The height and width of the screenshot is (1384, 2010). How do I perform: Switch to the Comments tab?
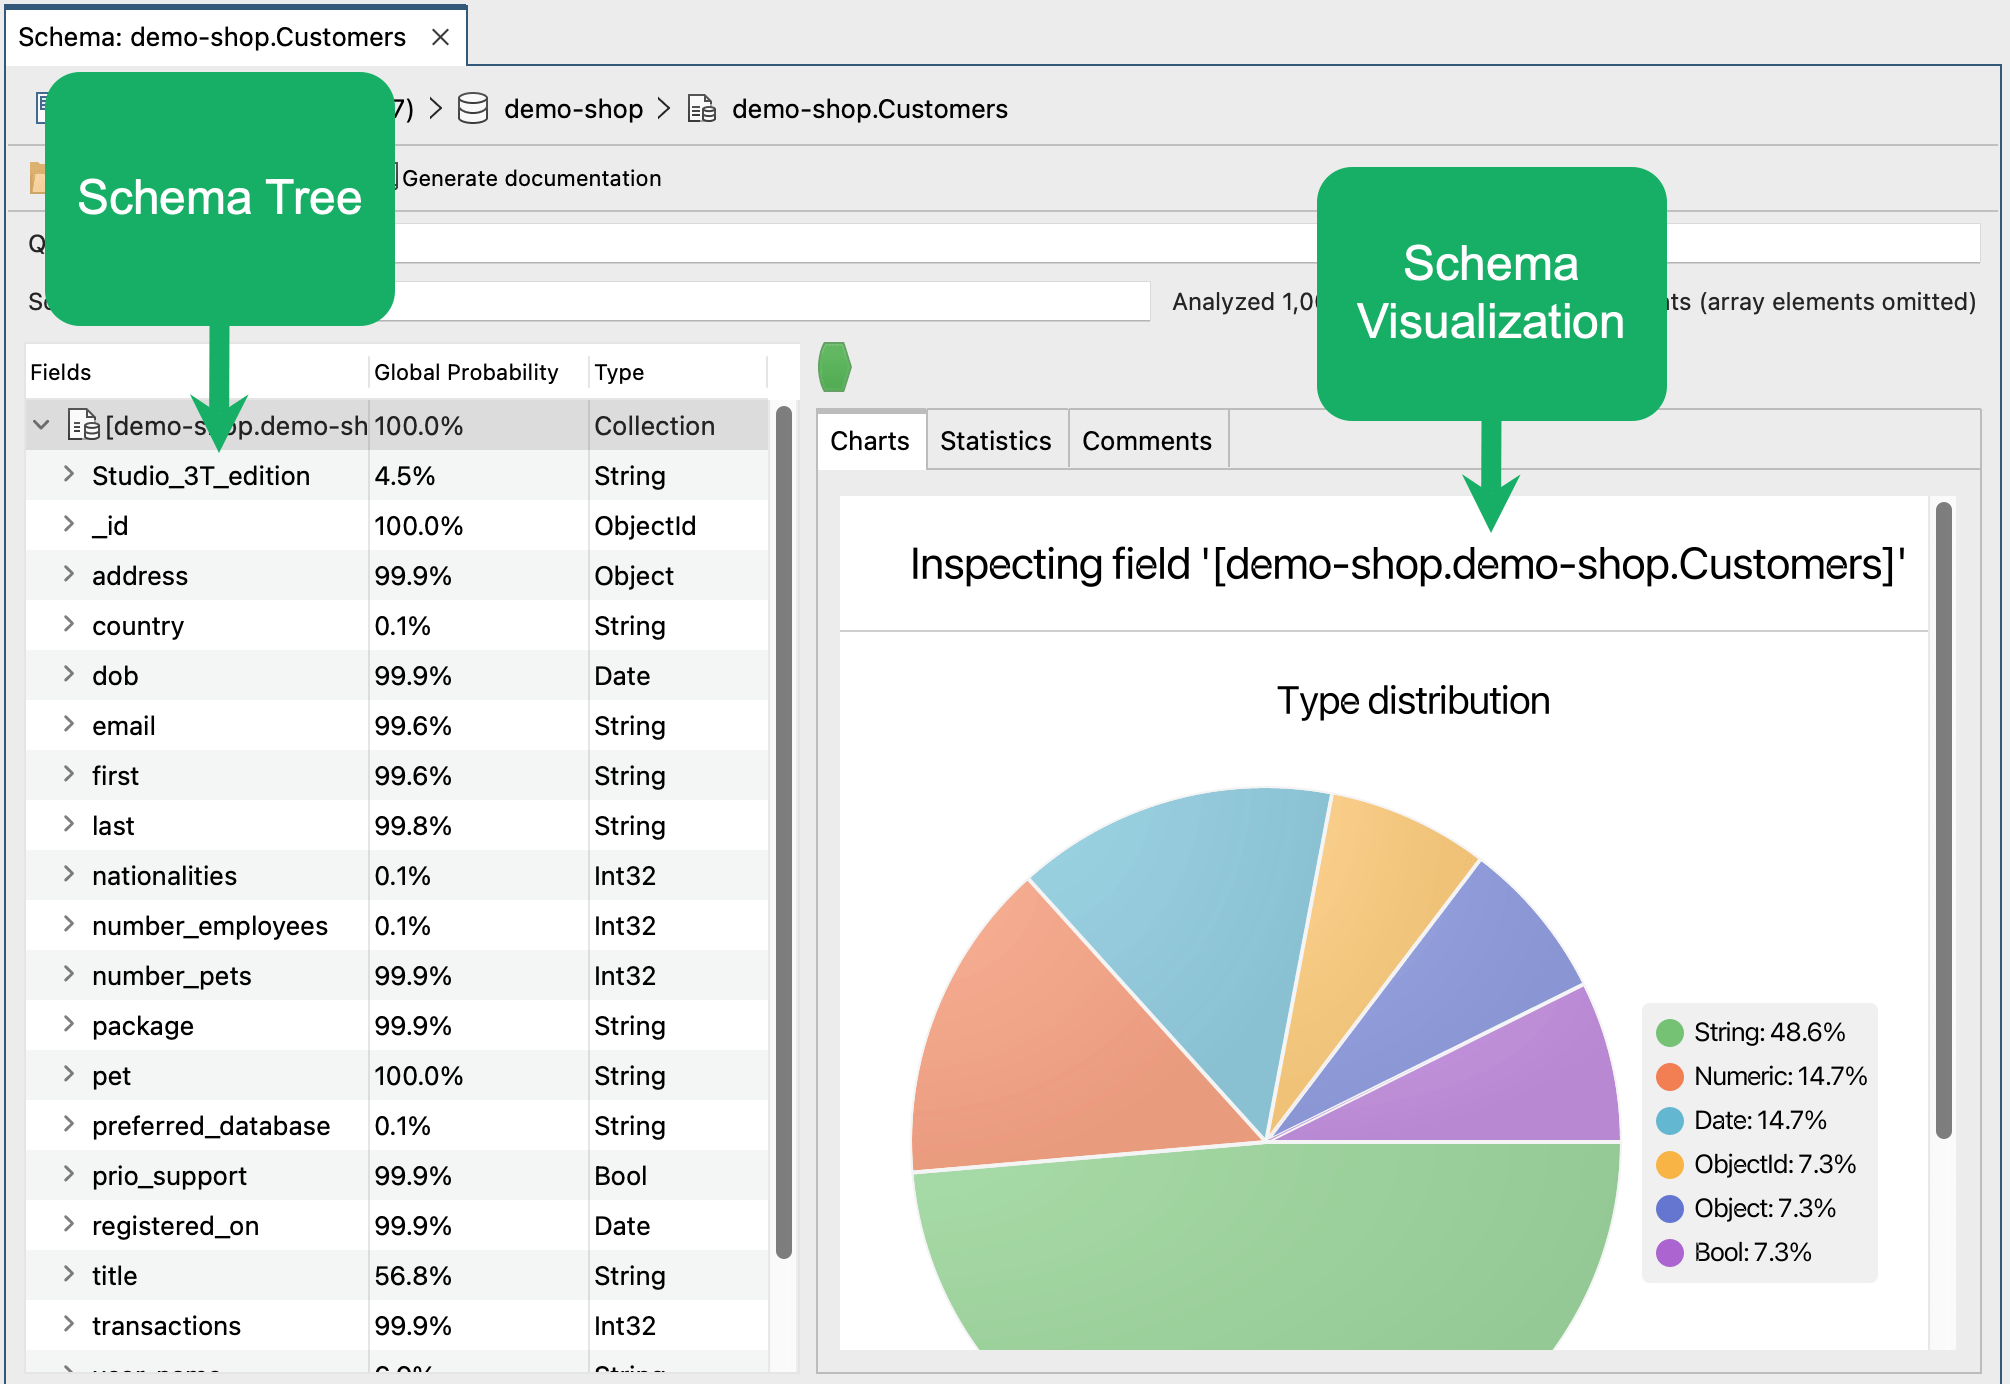point(1147,440)
